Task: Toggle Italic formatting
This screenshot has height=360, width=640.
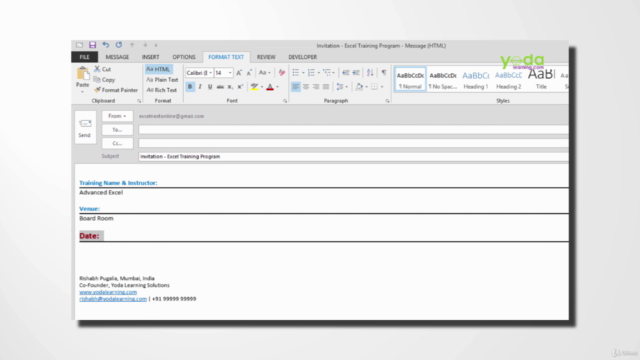Action: [x=200, y=87]
